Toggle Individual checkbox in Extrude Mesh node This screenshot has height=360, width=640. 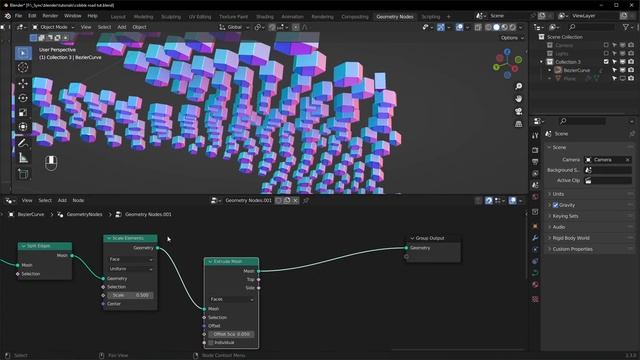coord(211,342)
